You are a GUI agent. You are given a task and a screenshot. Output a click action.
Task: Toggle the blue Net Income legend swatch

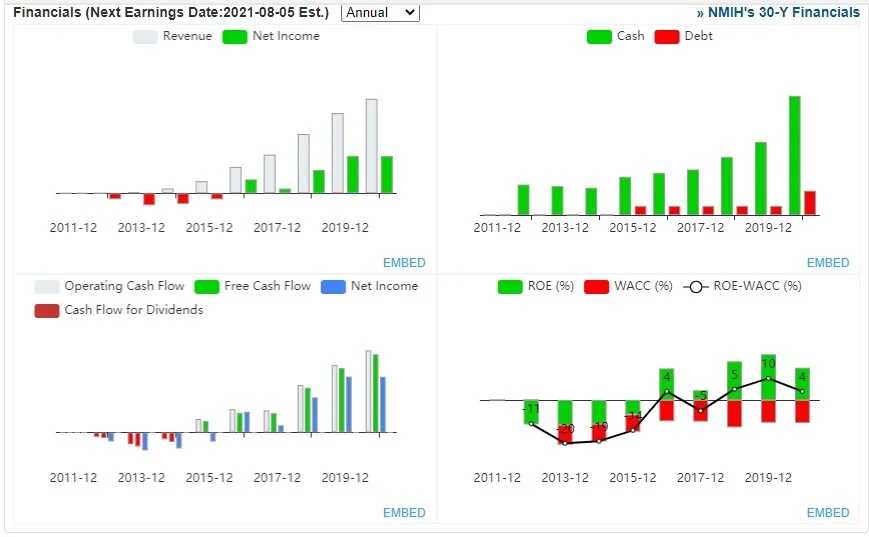pos(333,287)
